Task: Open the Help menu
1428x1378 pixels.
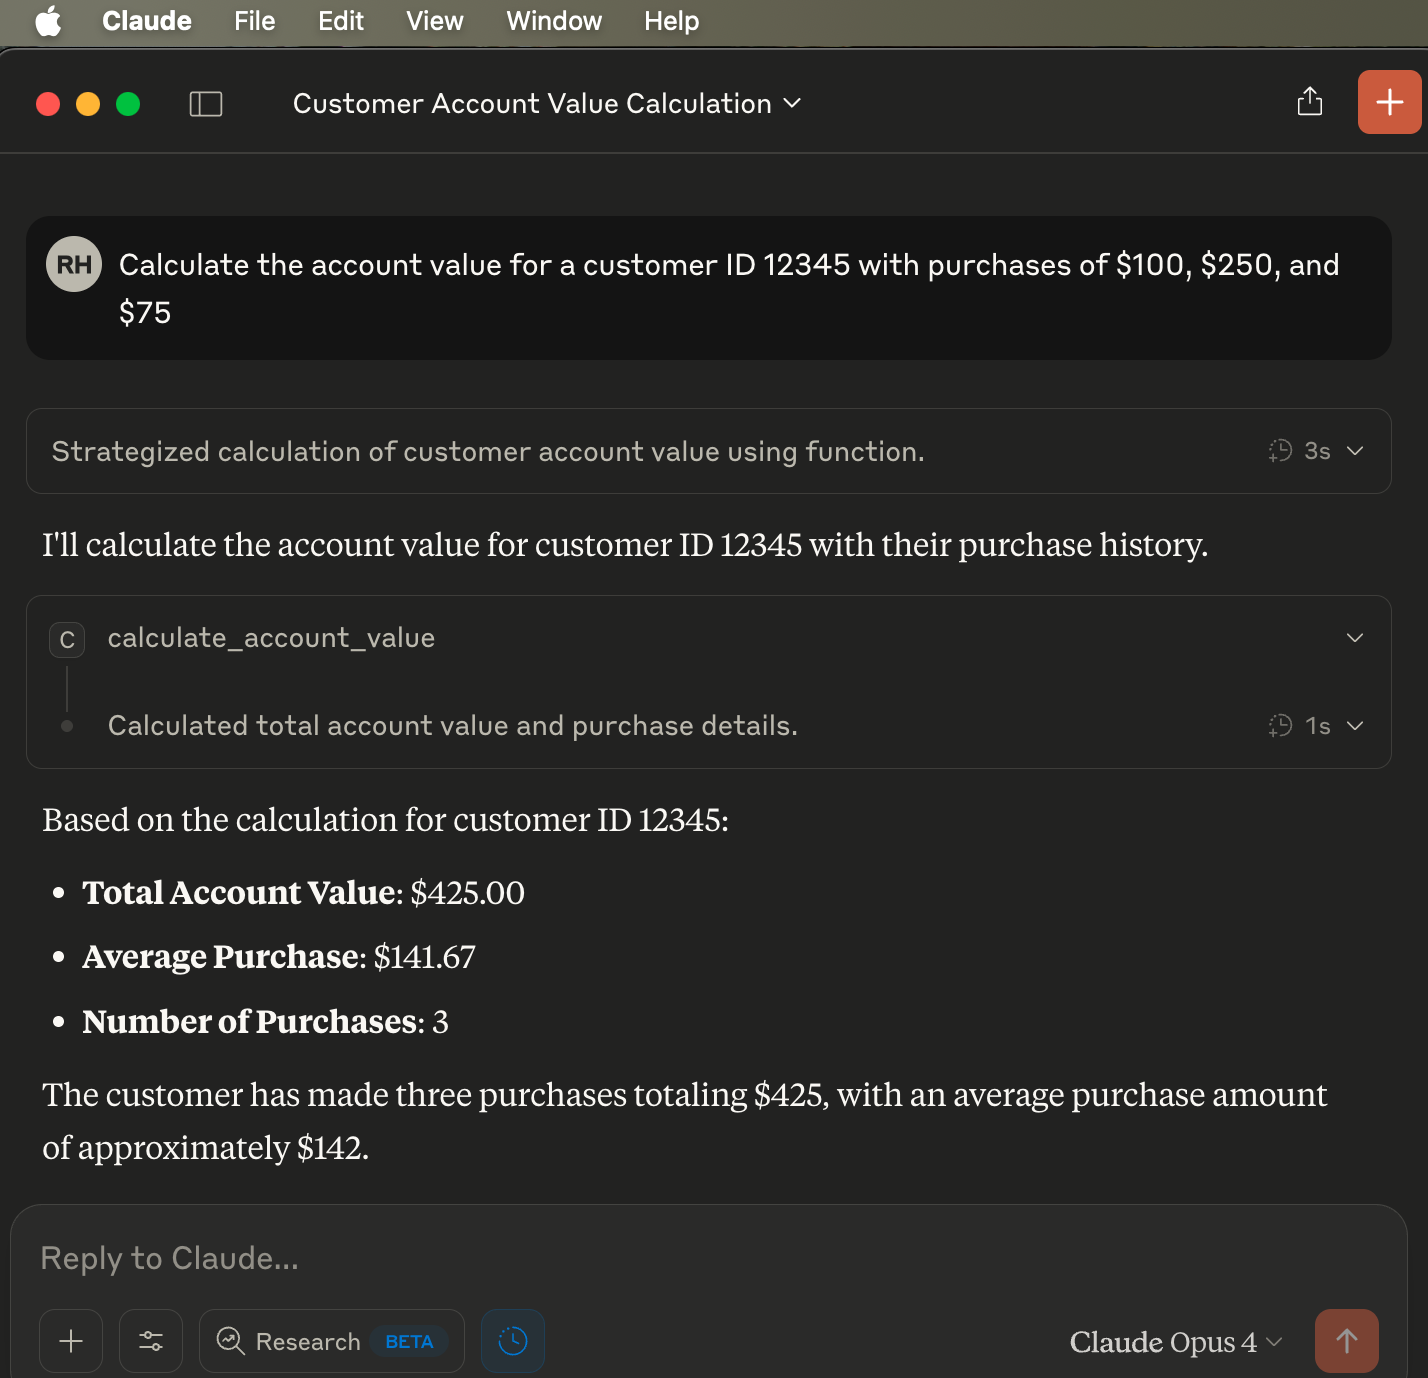Action: [x=672, y=21]
